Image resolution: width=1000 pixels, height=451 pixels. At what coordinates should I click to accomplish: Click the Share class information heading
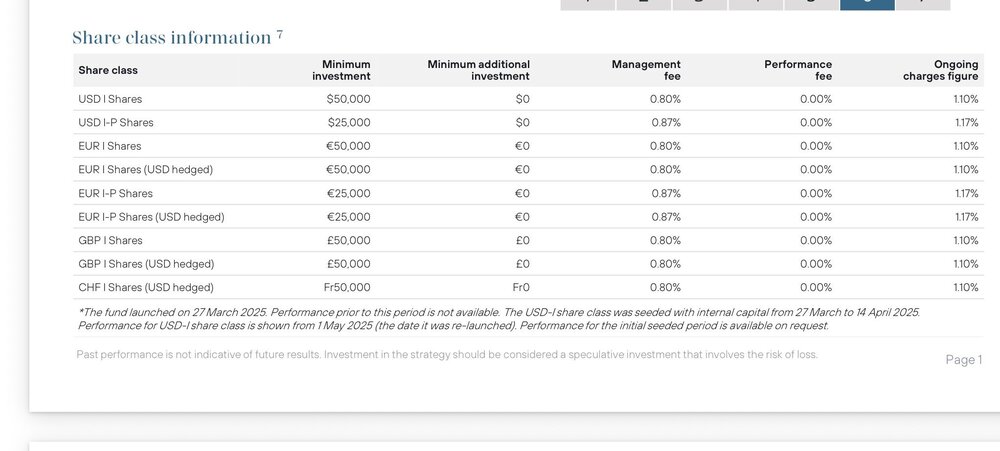tap(172, 38)
